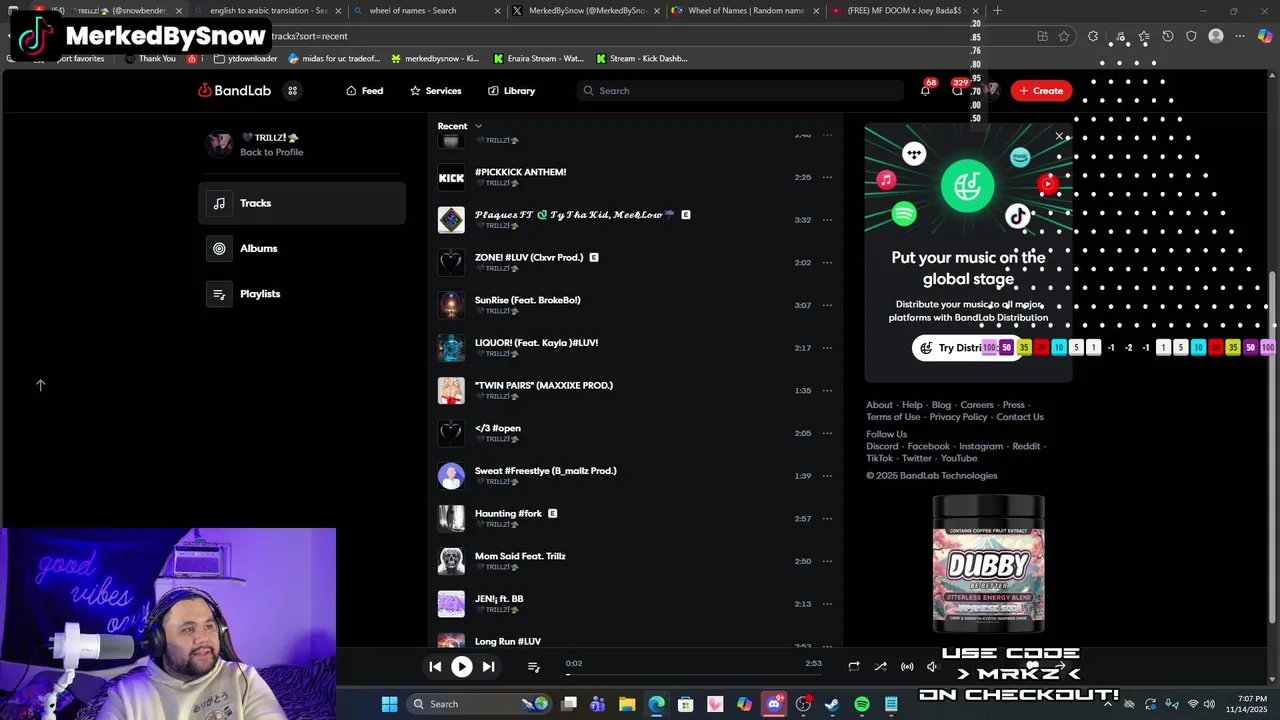Click the scroll-to-top arrow
Screen dimensions: 1280x720
click(41, 385)
